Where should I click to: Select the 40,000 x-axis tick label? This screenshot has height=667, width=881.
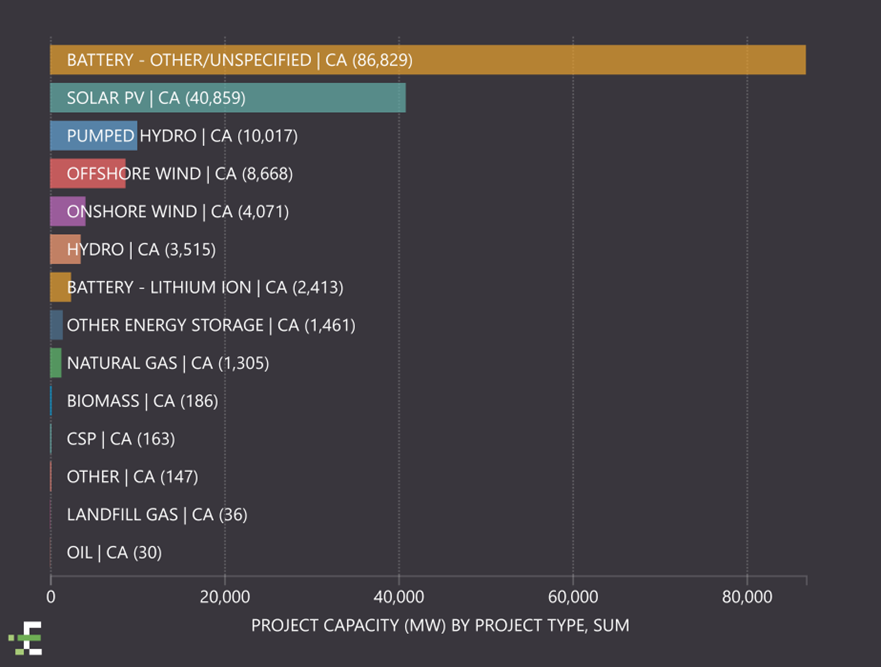coord(399,597)
